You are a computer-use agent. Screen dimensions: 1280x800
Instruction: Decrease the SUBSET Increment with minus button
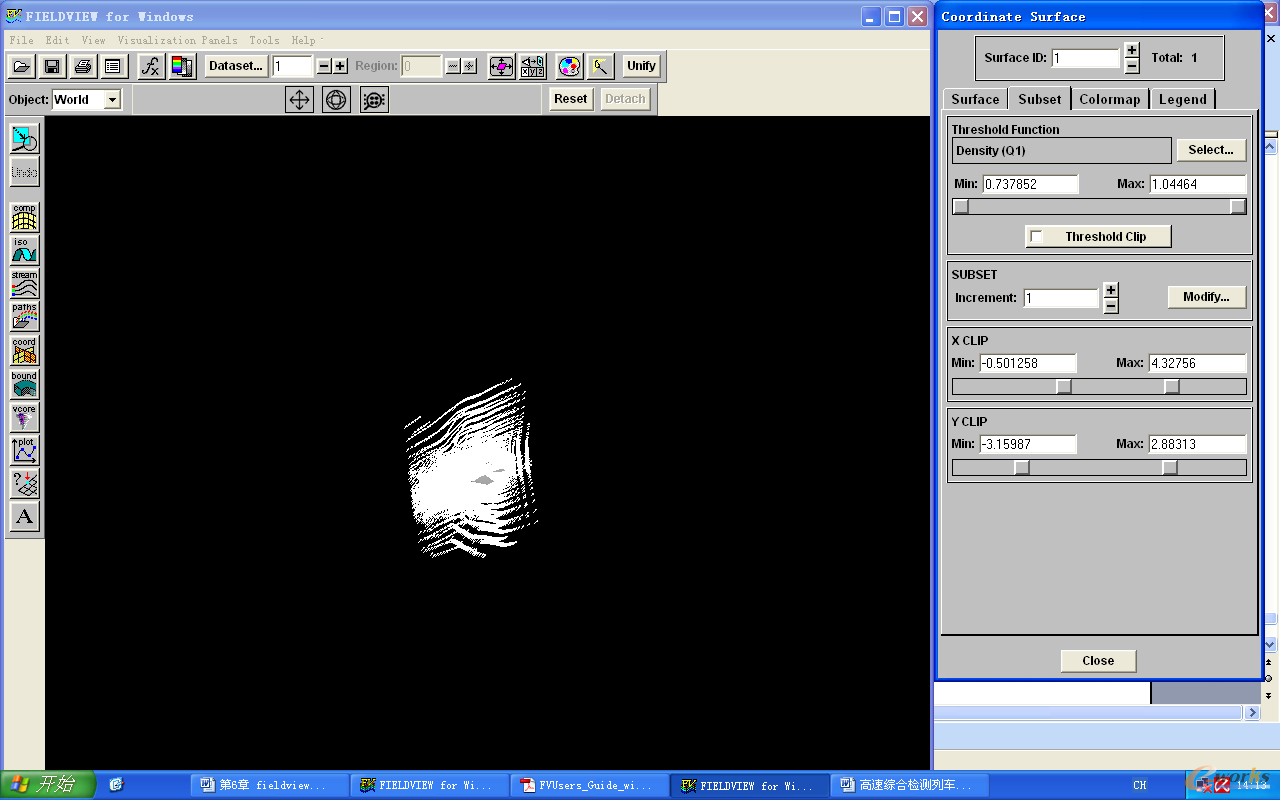[x=1111, y=306]
